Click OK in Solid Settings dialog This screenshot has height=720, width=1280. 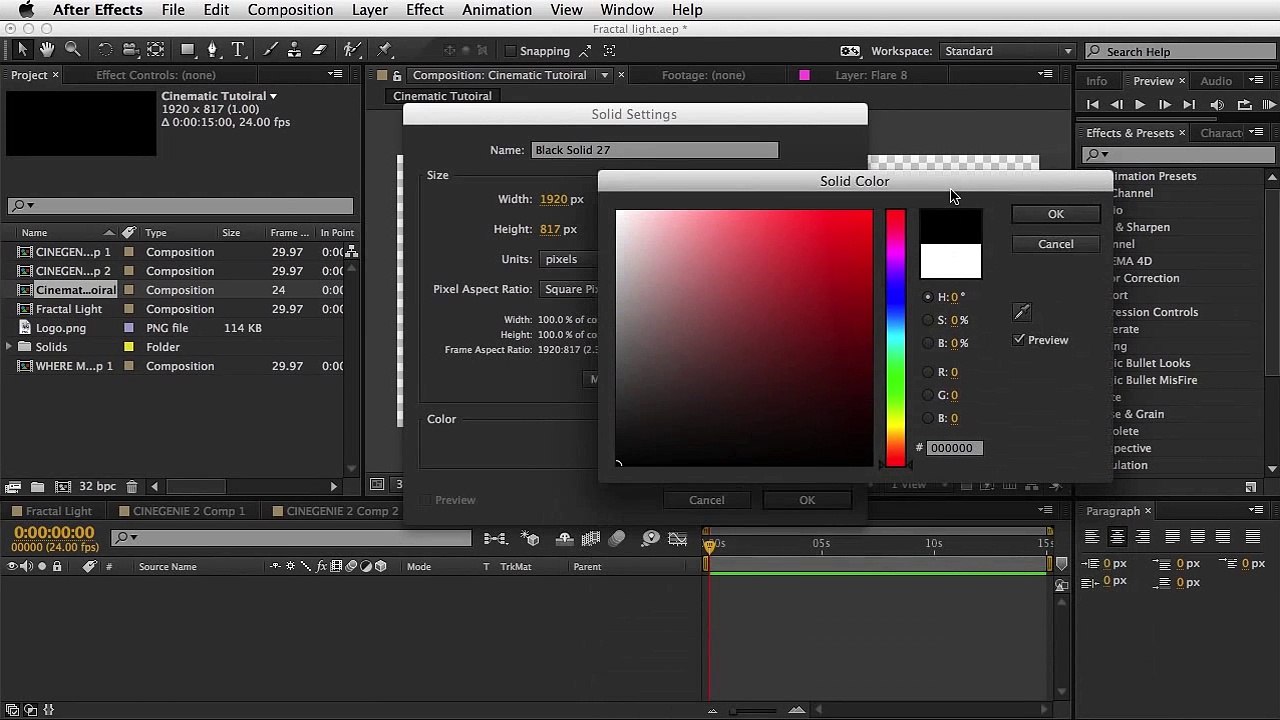coord(807,500)
